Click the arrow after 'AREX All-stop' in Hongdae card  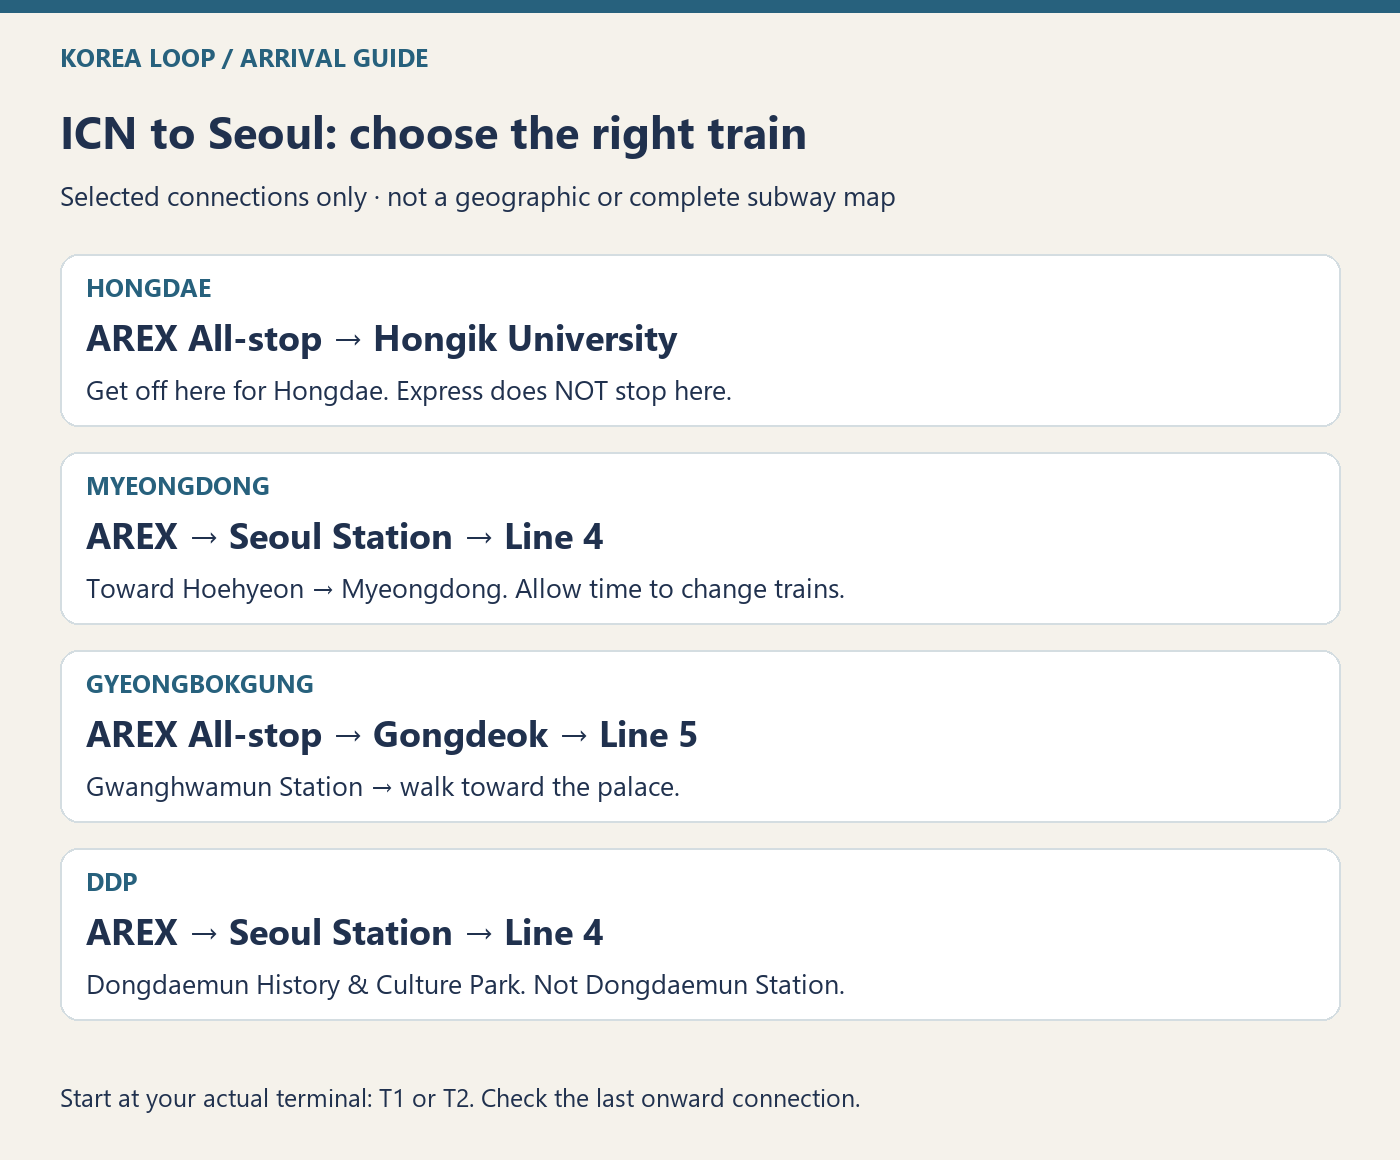click(348, 340)
